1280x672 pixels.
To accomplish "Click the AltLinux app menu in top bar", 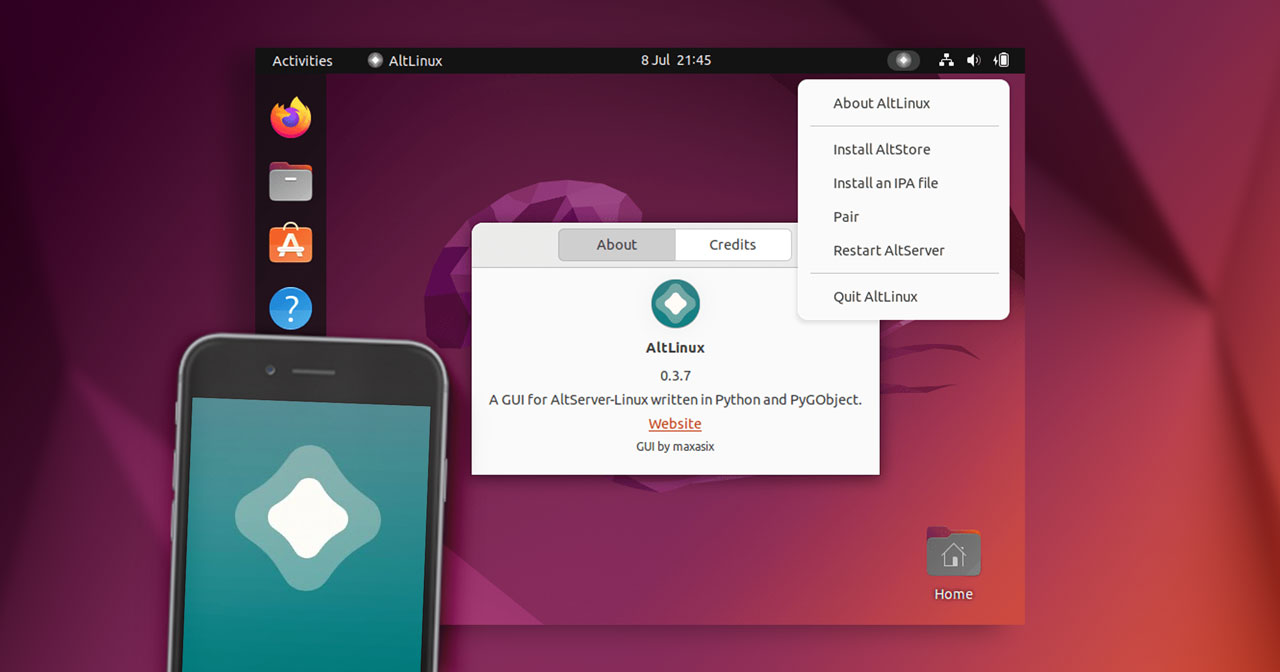I will tap(405, 61).
